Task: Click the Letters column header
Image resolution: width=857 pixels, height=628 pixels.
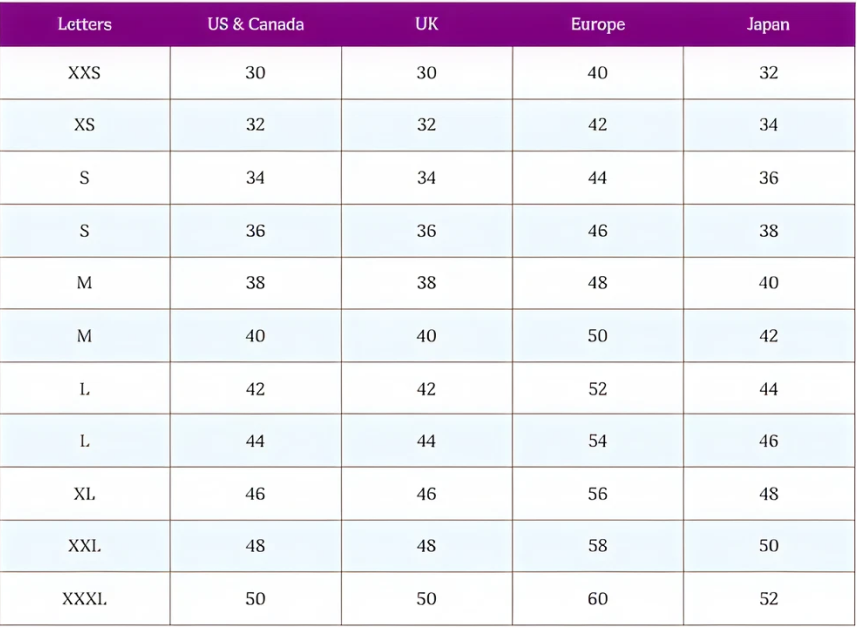Action: pos(84,25)
